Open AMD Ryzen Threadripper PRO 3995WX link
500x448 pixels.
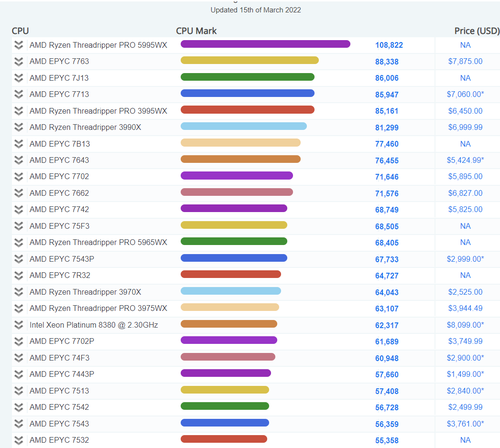(x=98, y=111)
